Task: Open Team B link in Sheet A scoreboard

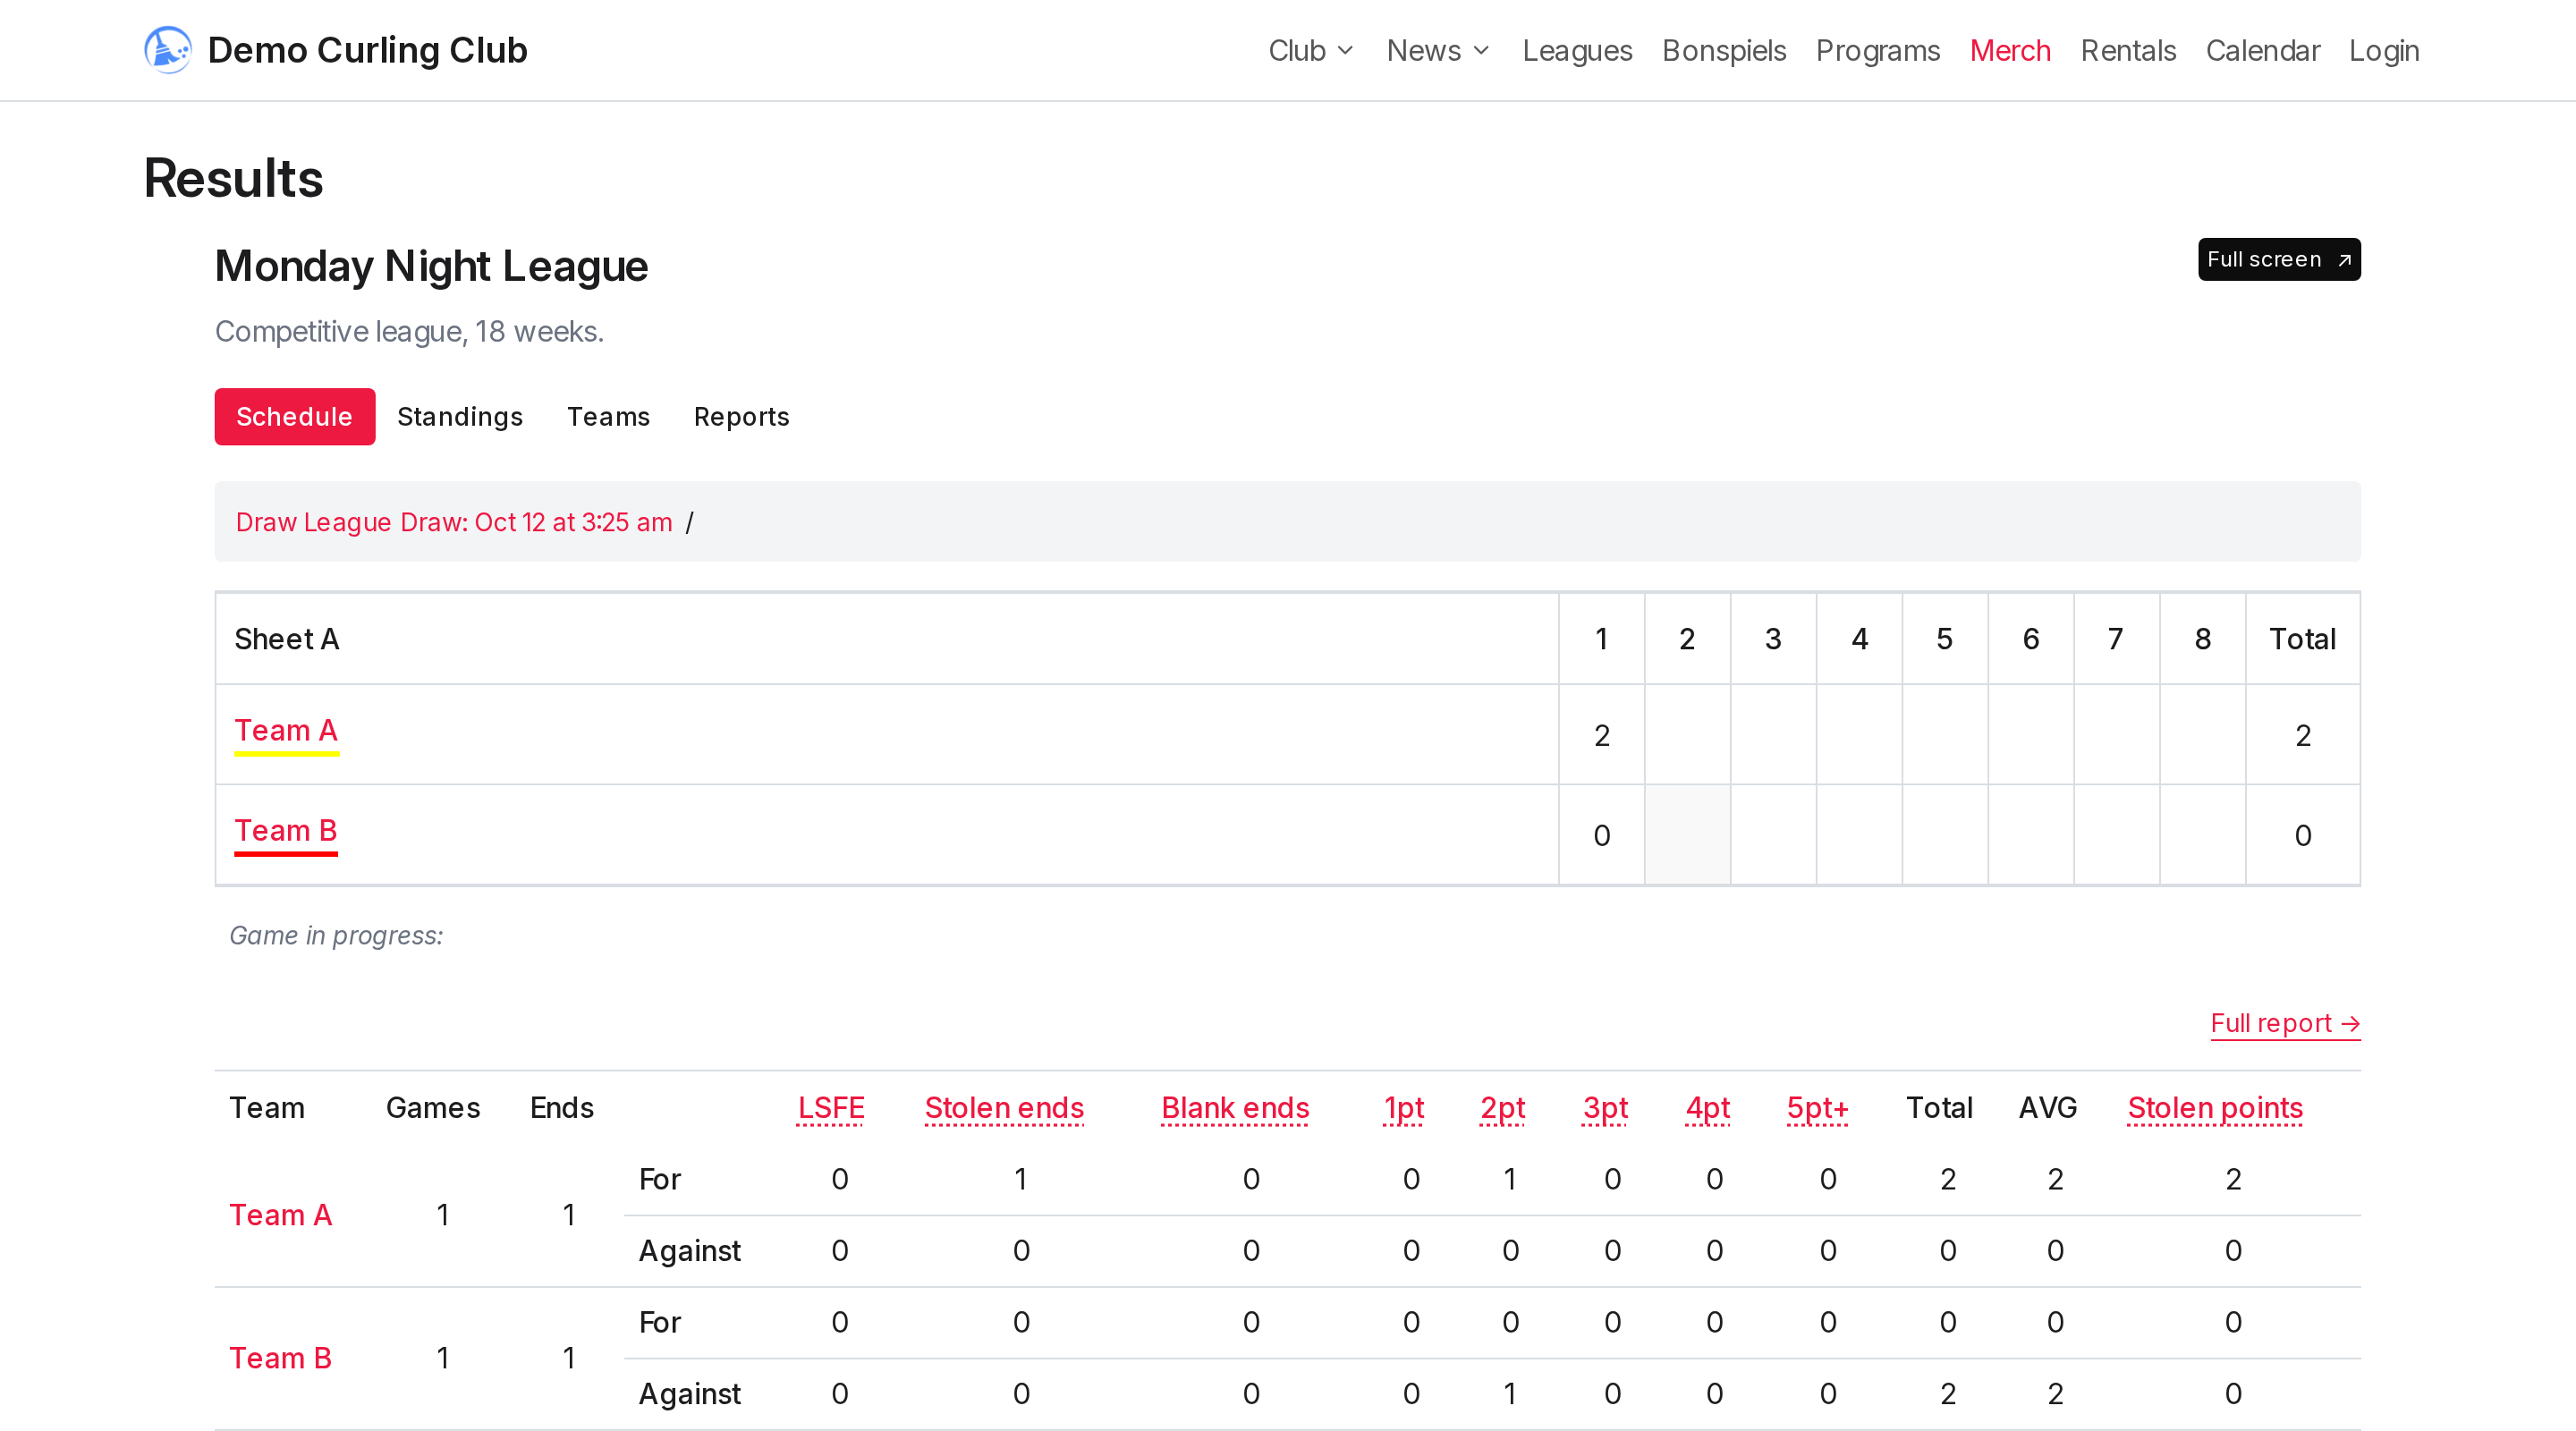Action: [286, 831]
